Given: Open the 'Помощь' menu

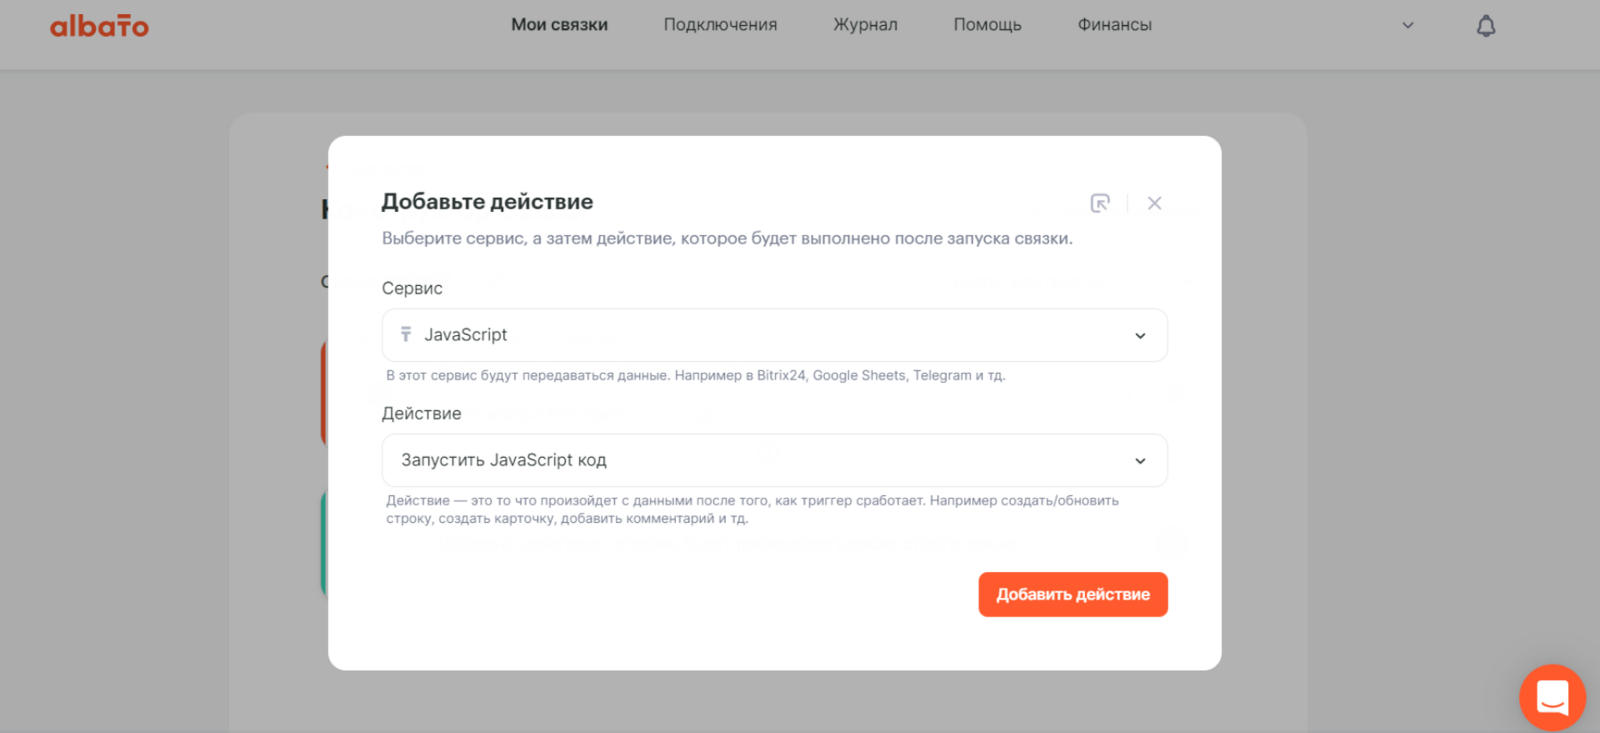Looking at the screenshot, I should (987, 25).
